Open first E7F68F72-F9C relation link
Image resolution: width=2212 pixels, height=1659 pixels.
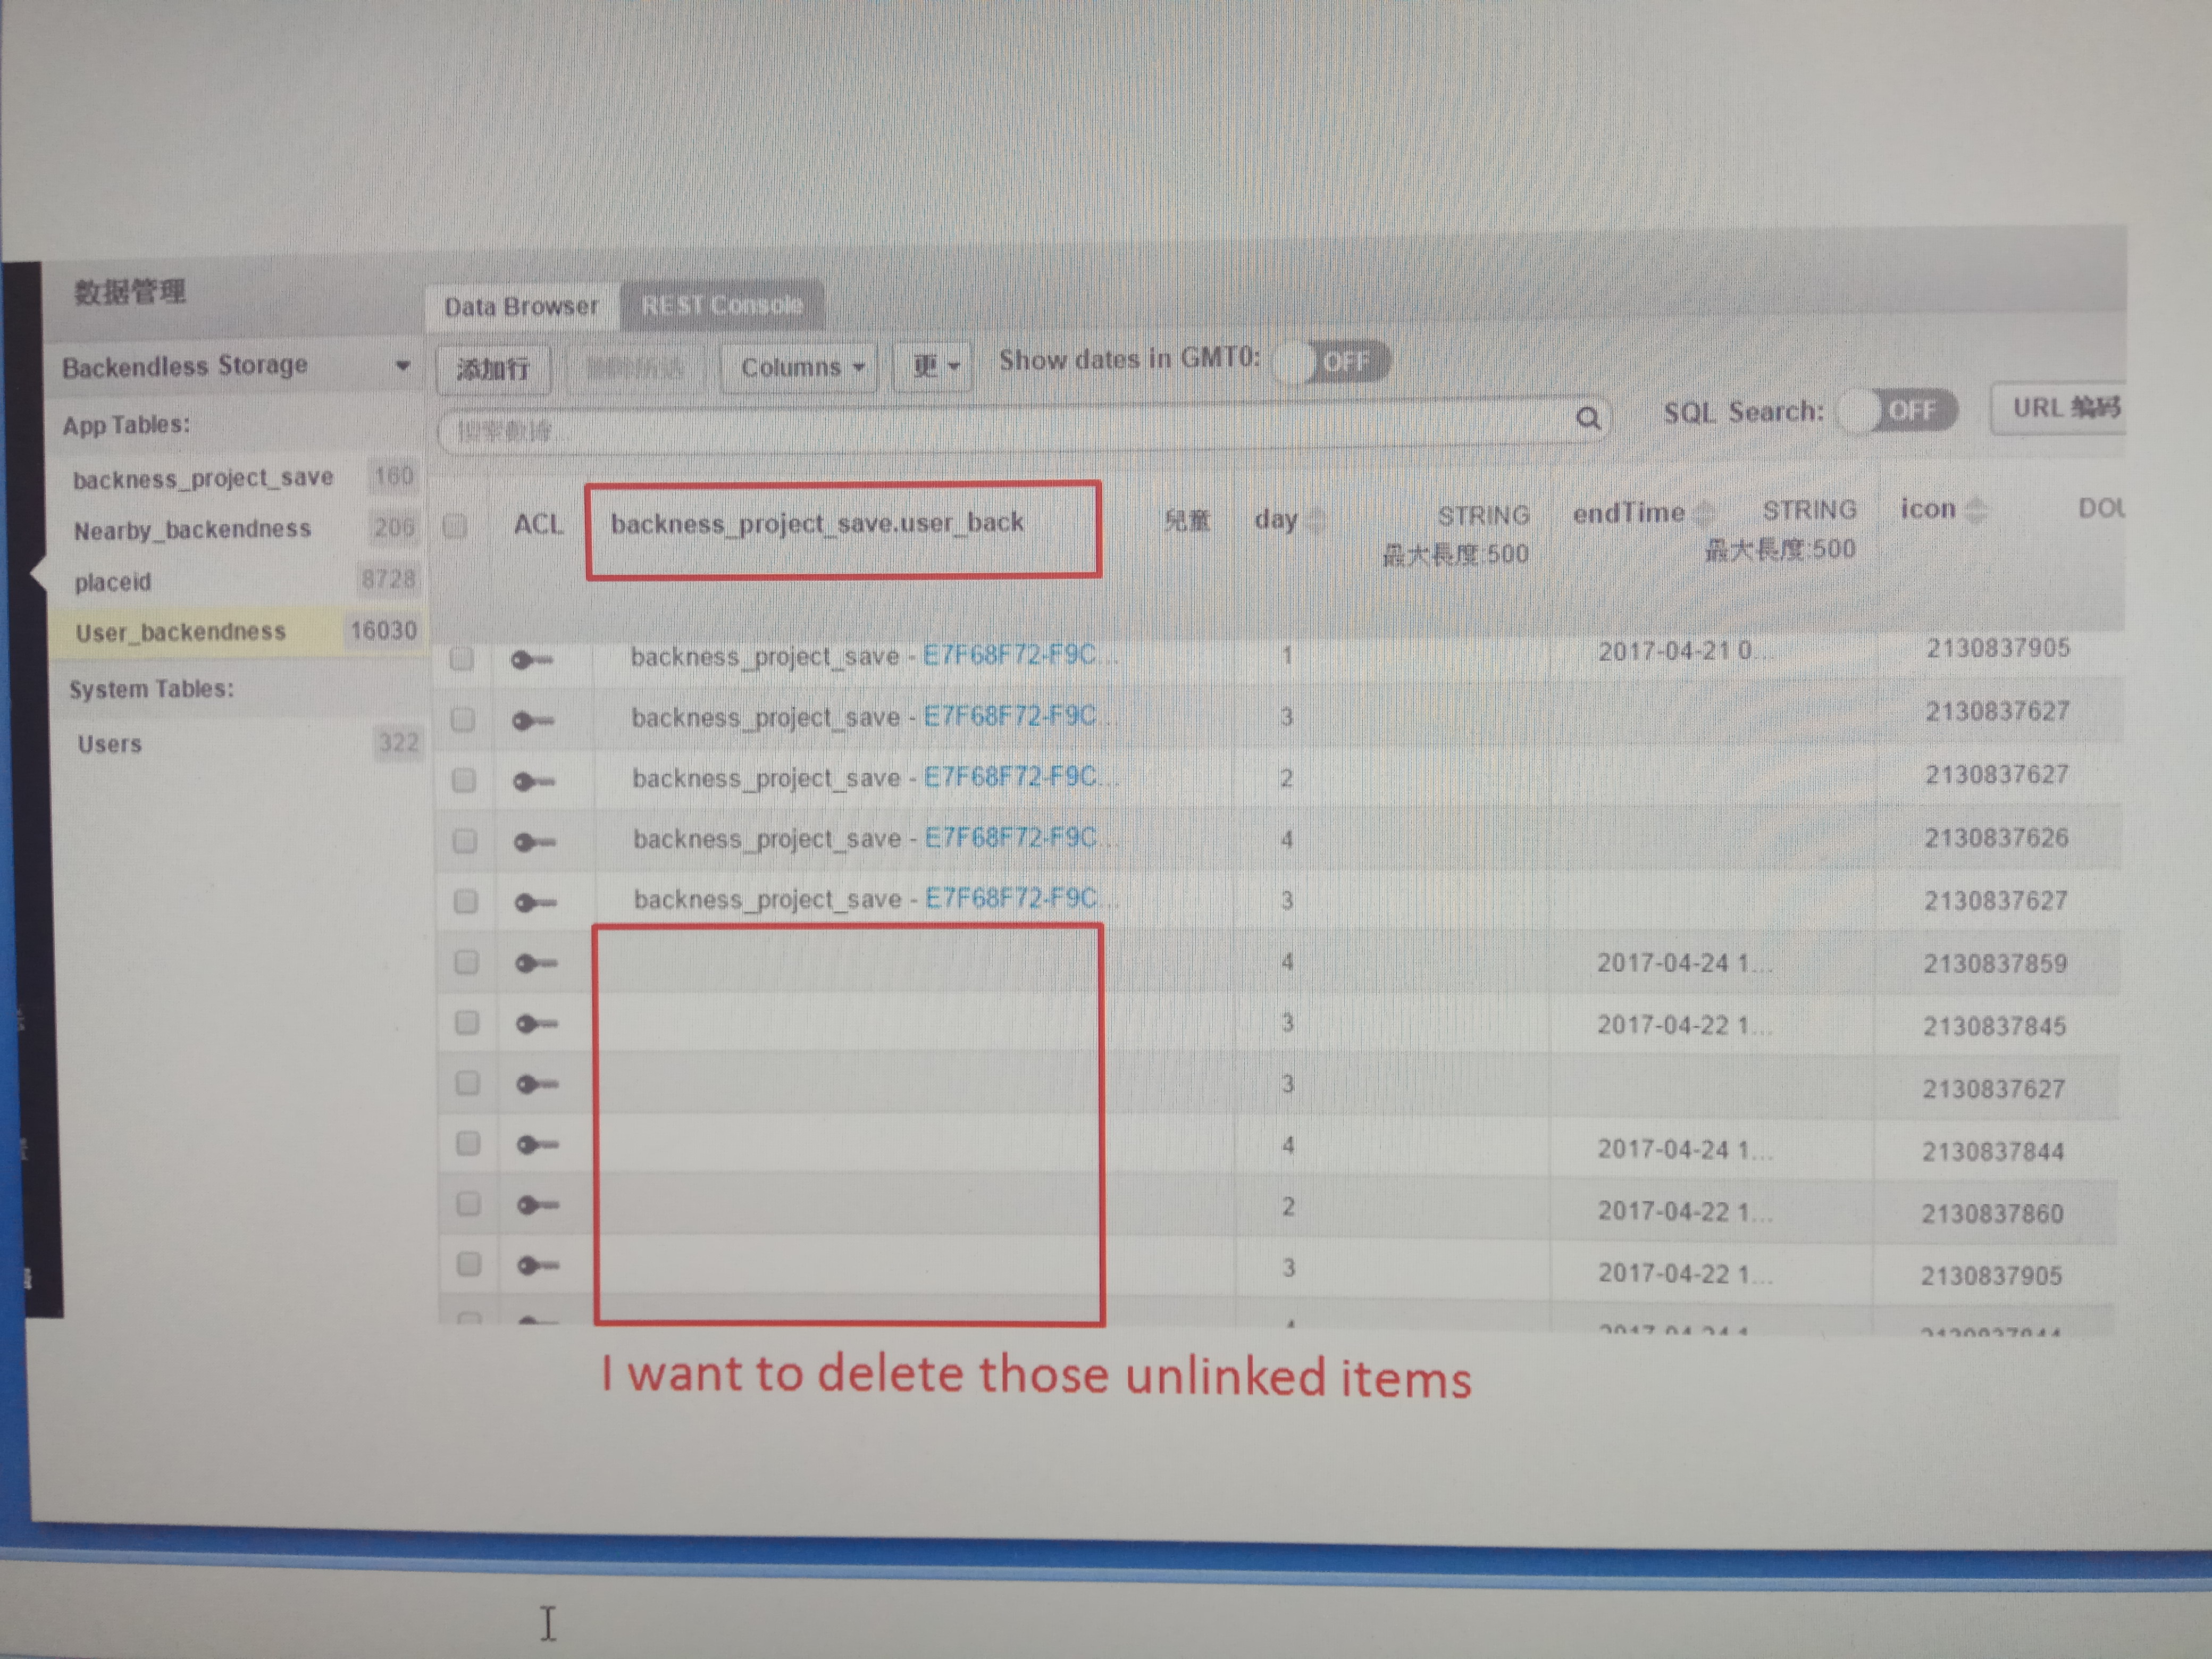pyautogui.click(x=1009, y=655)
